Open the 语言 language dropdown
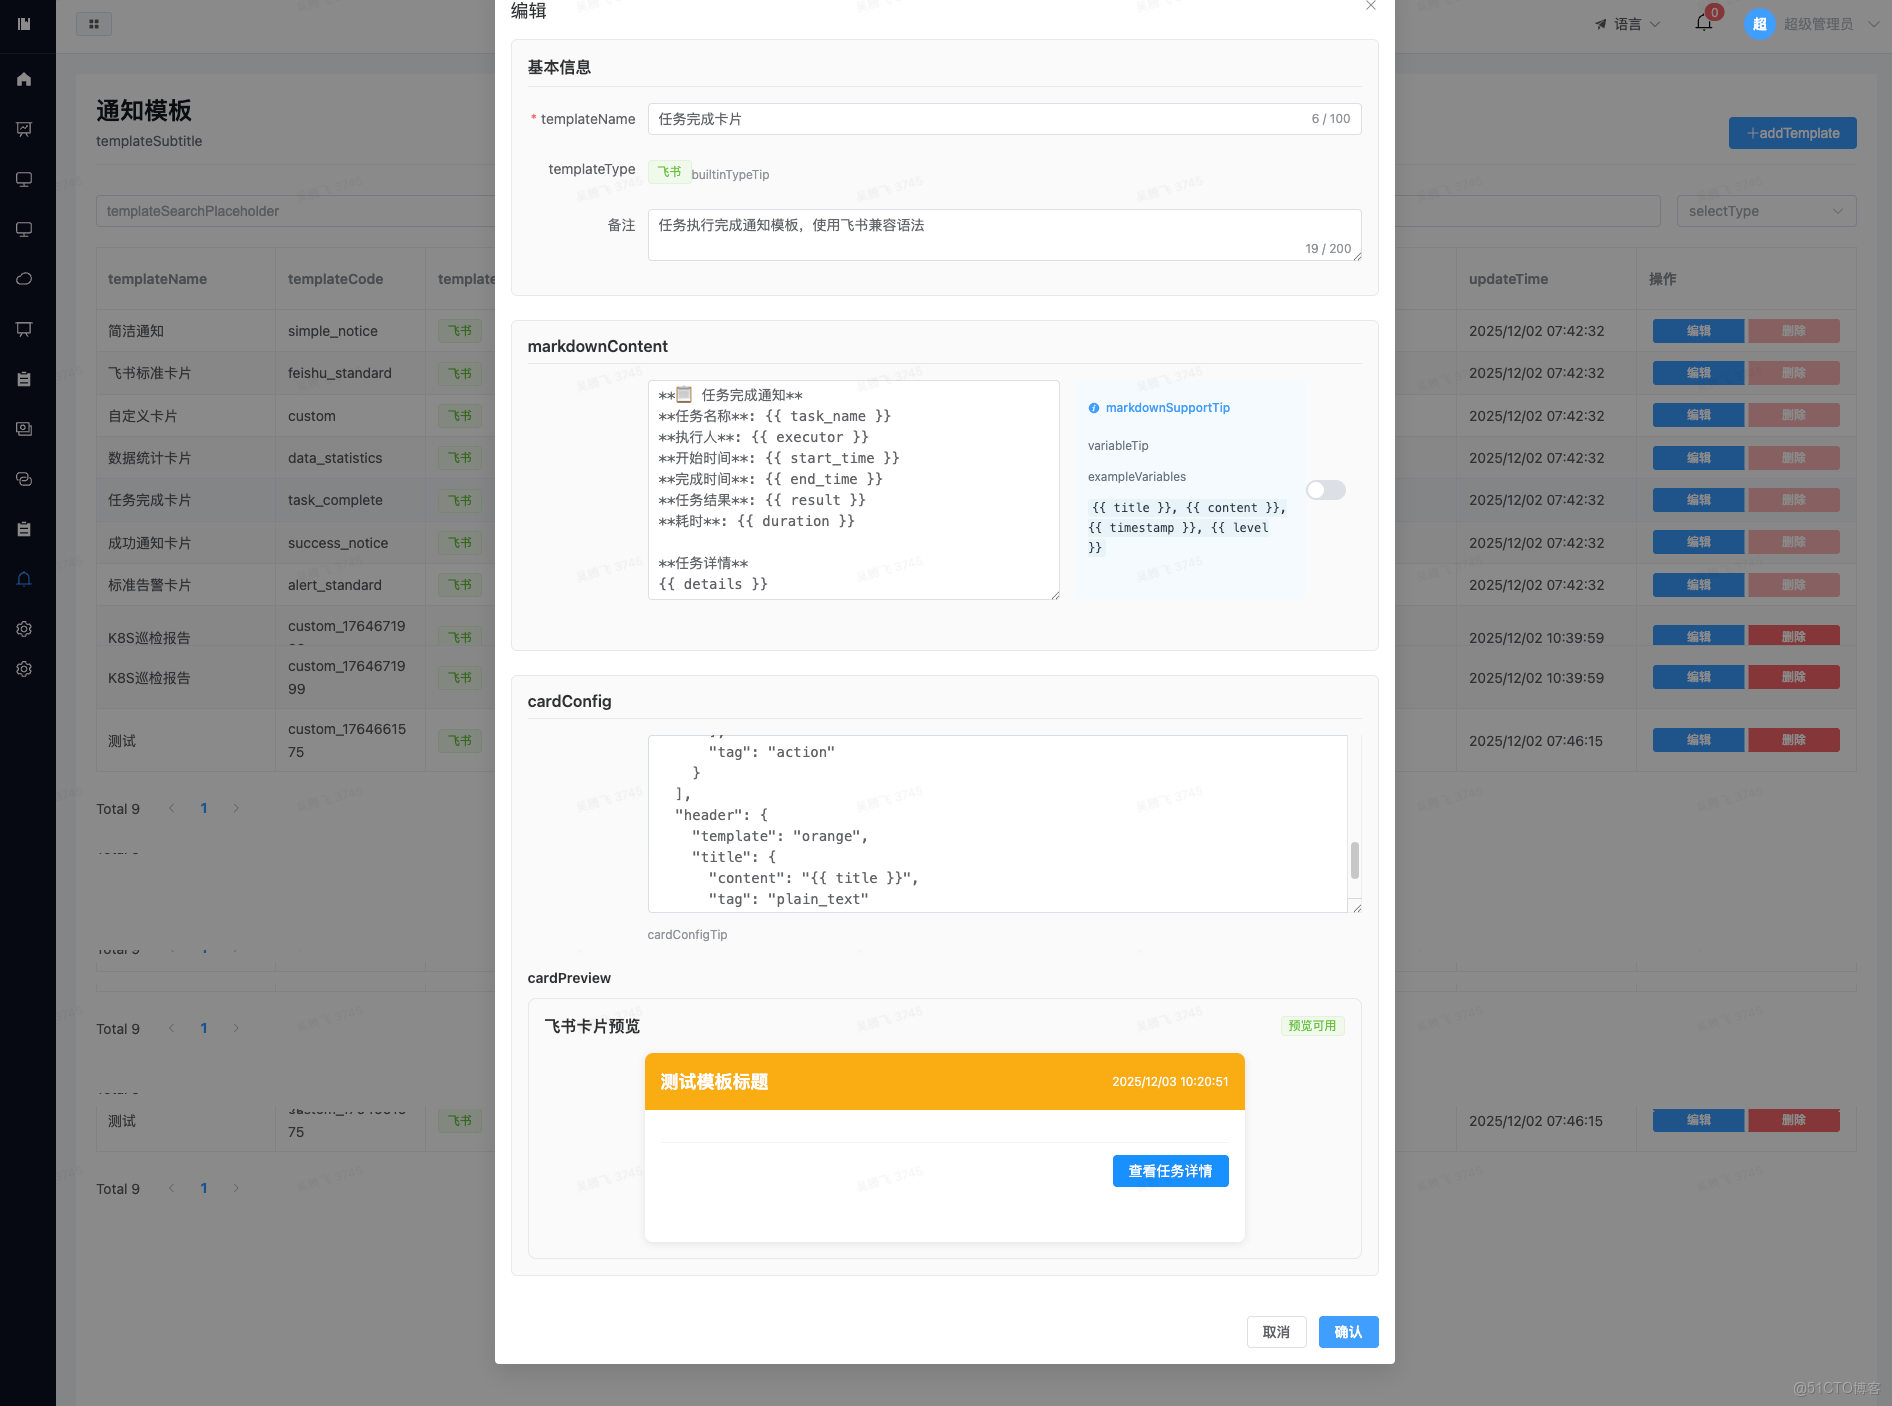This screenshot has height=1406, width=1892. (1627, 24)
